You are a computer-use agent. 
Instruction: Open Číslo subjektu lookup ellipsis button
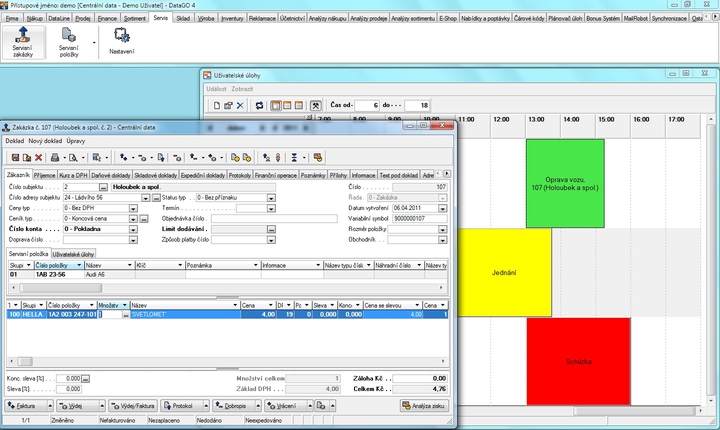(103, 187)
